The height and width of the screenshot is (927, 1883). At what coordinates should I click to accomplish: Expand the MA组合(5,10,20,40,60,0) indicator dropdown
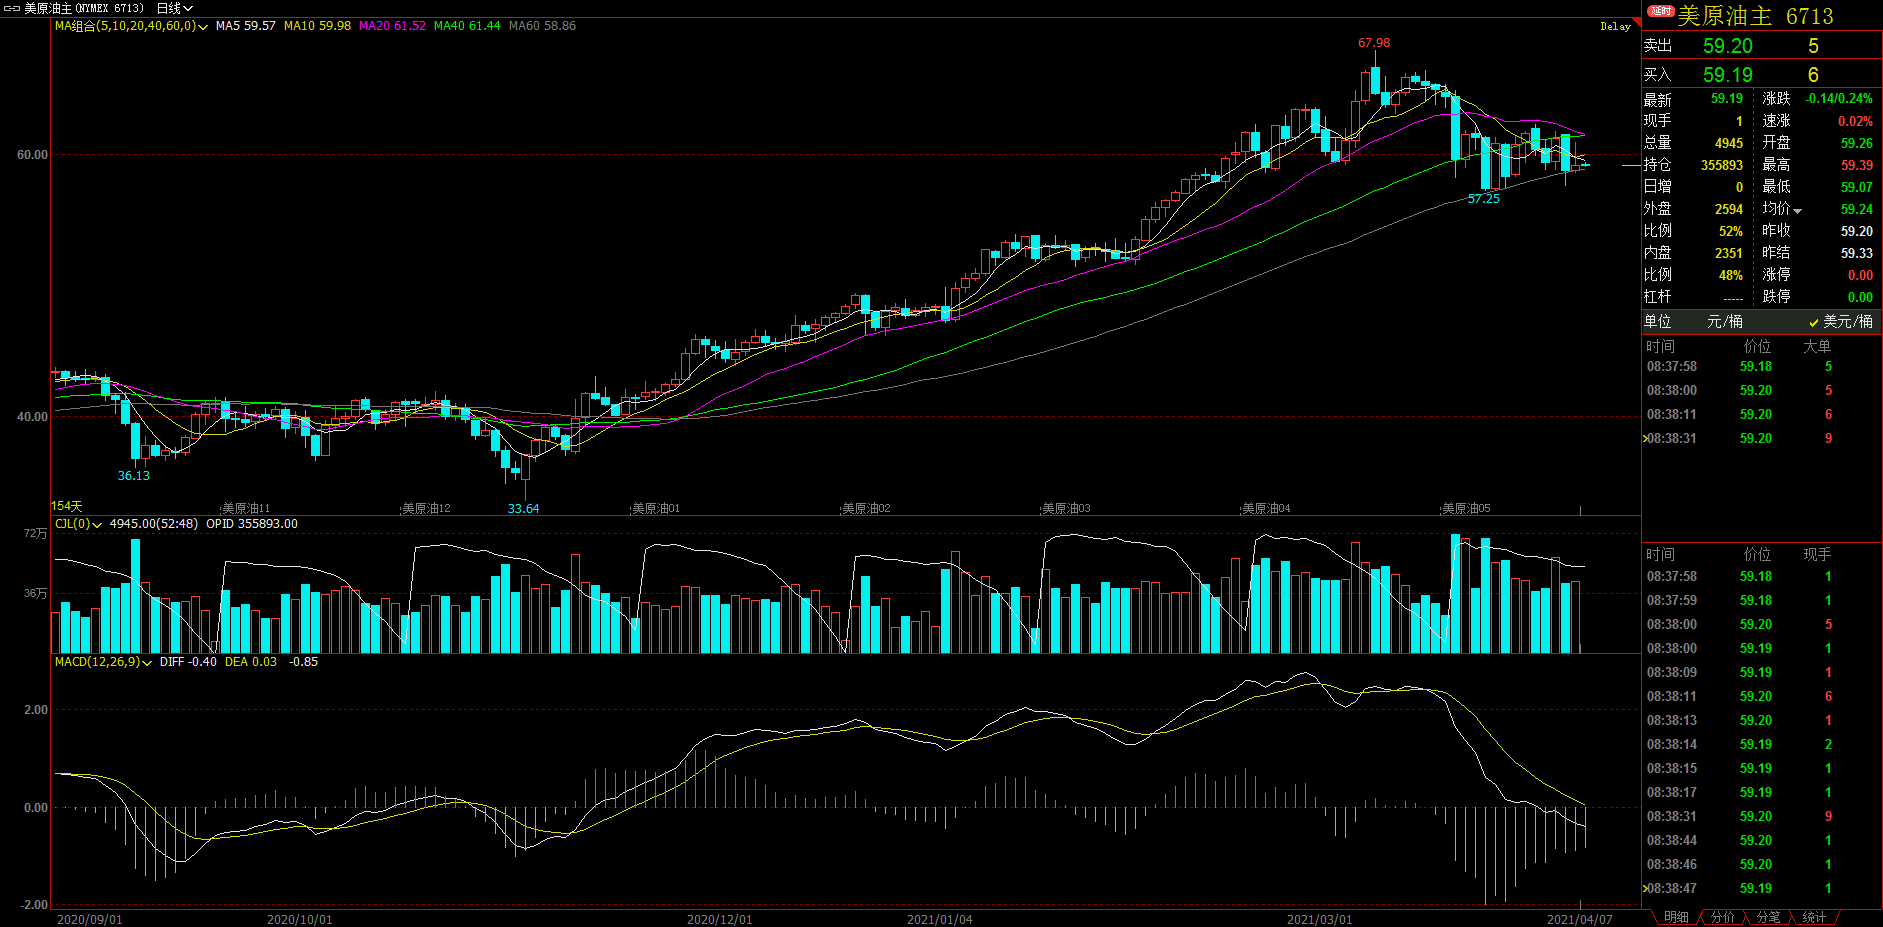tap(203, 27)
